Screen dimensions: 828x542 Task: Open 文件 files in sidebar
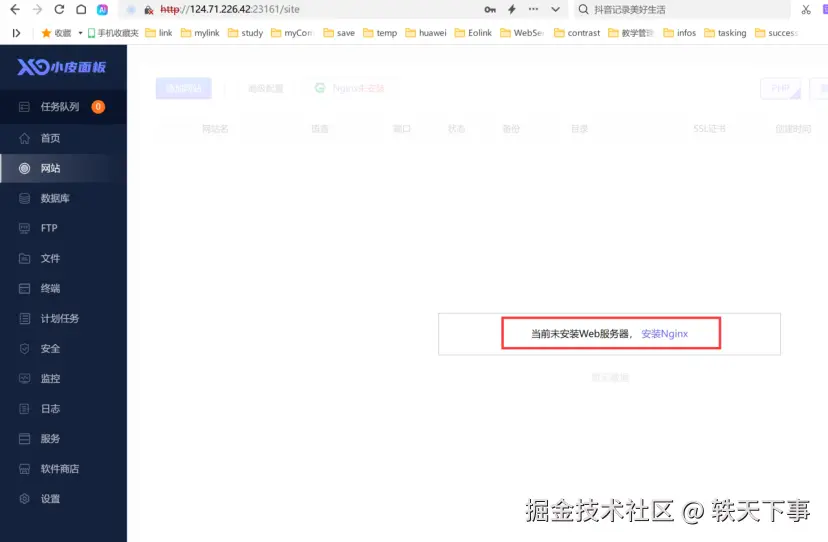click(x=63, y=258)
